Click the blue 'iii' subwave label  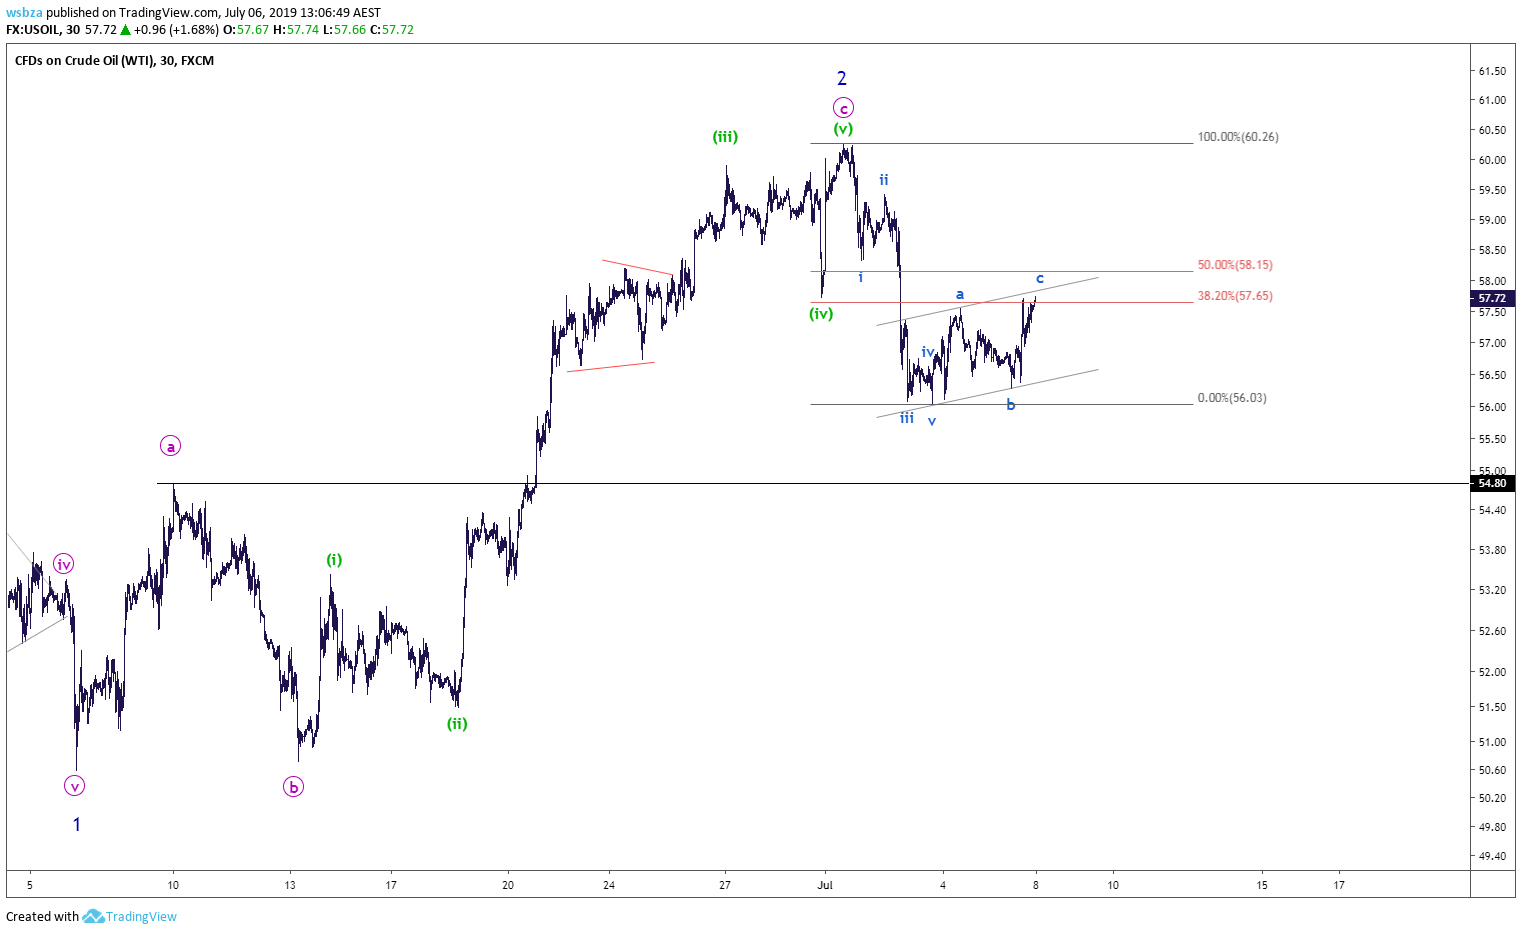[x=906, y=418]
